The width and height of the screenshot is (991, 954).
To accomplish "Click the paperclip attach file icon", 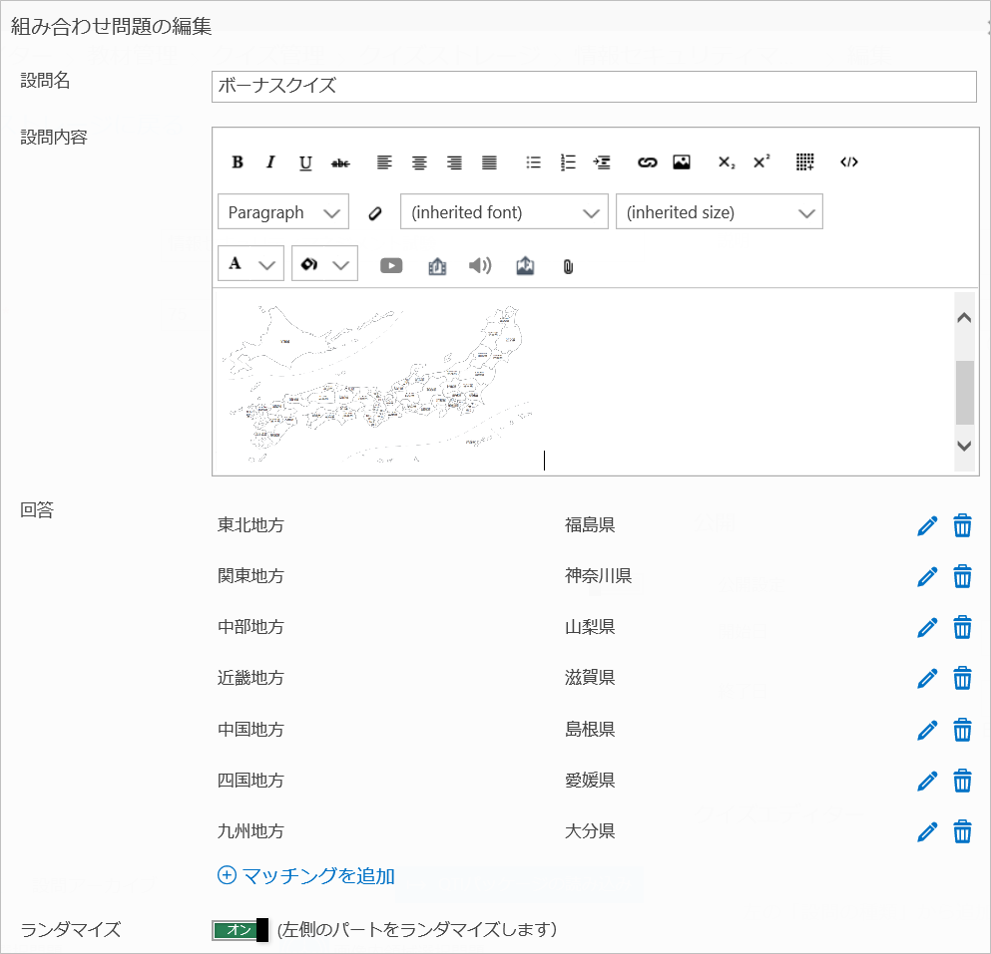I will (x=568, y=266).
